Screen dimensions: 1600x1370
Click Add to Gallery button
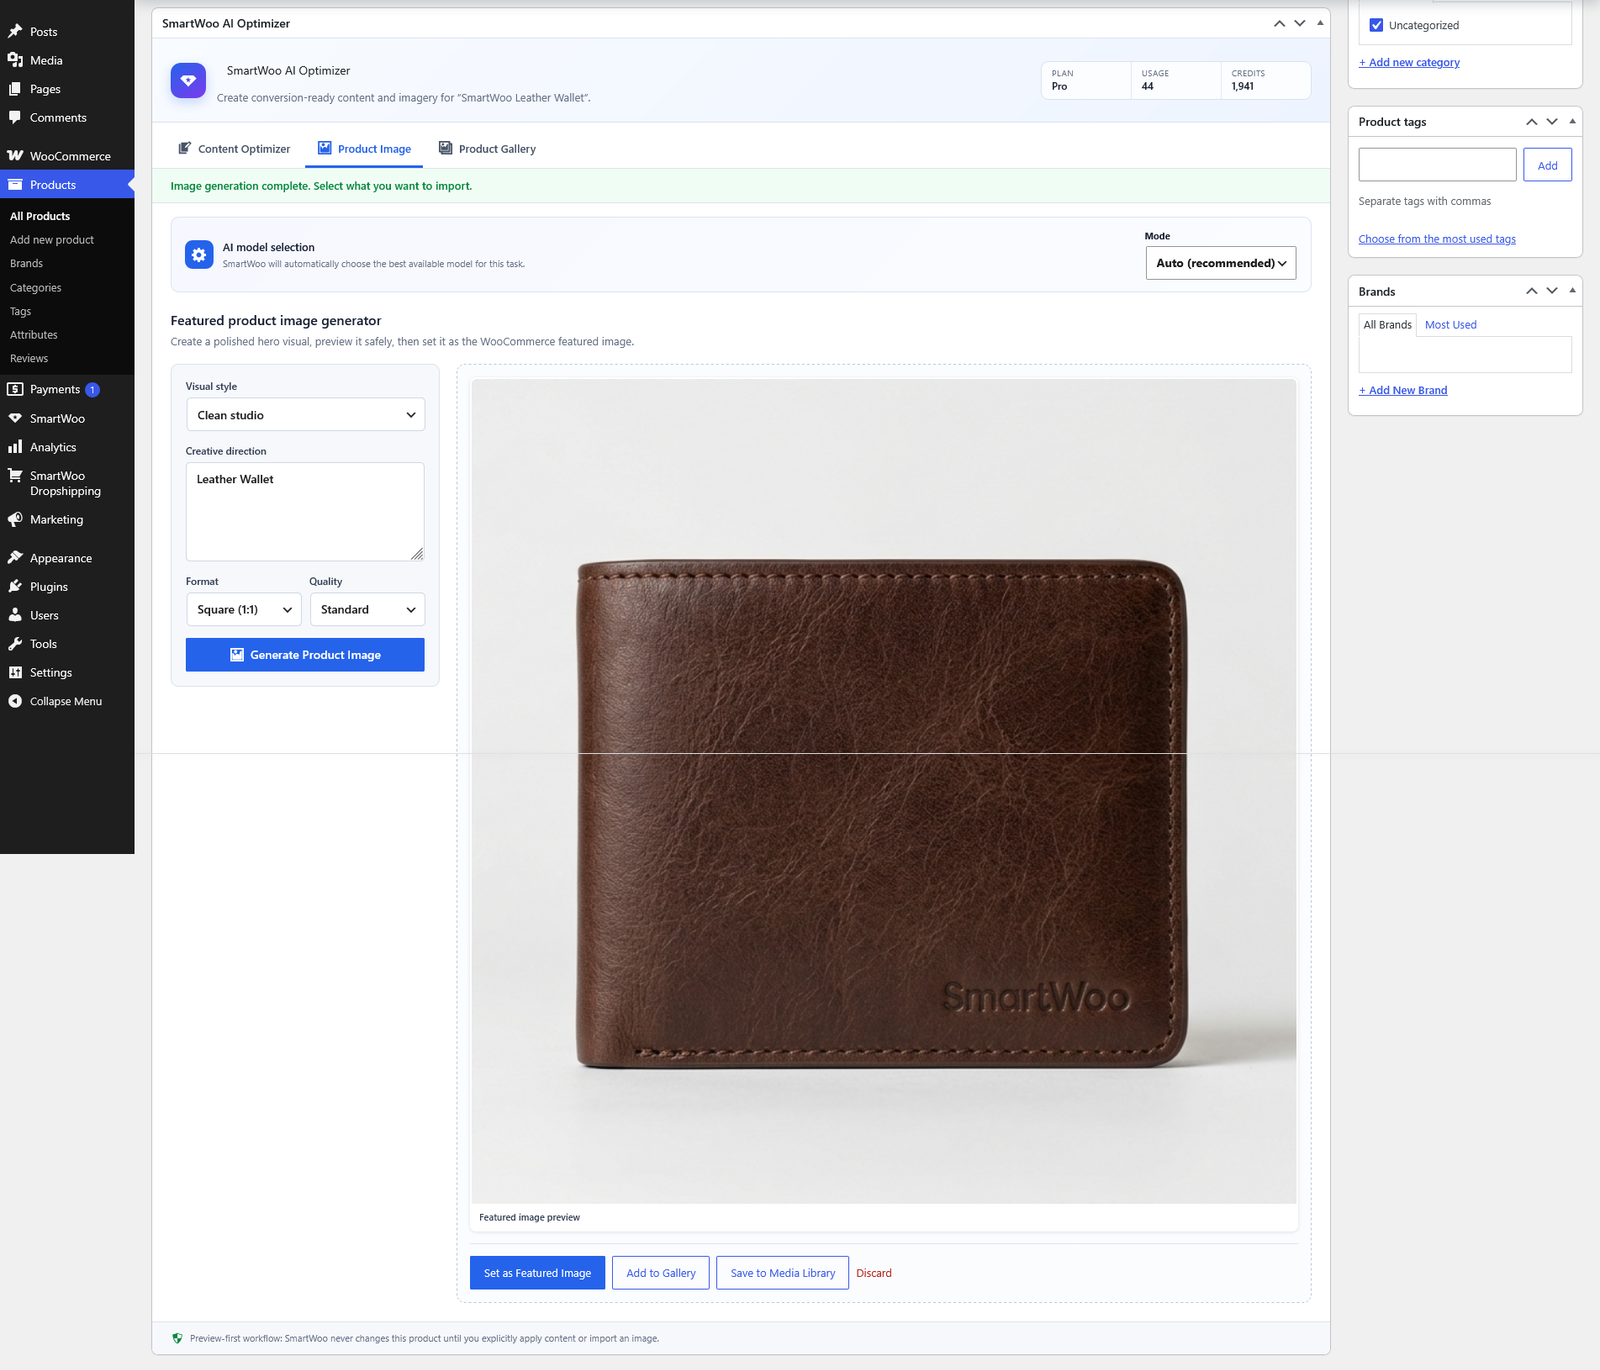click(x=661, y=1273)
